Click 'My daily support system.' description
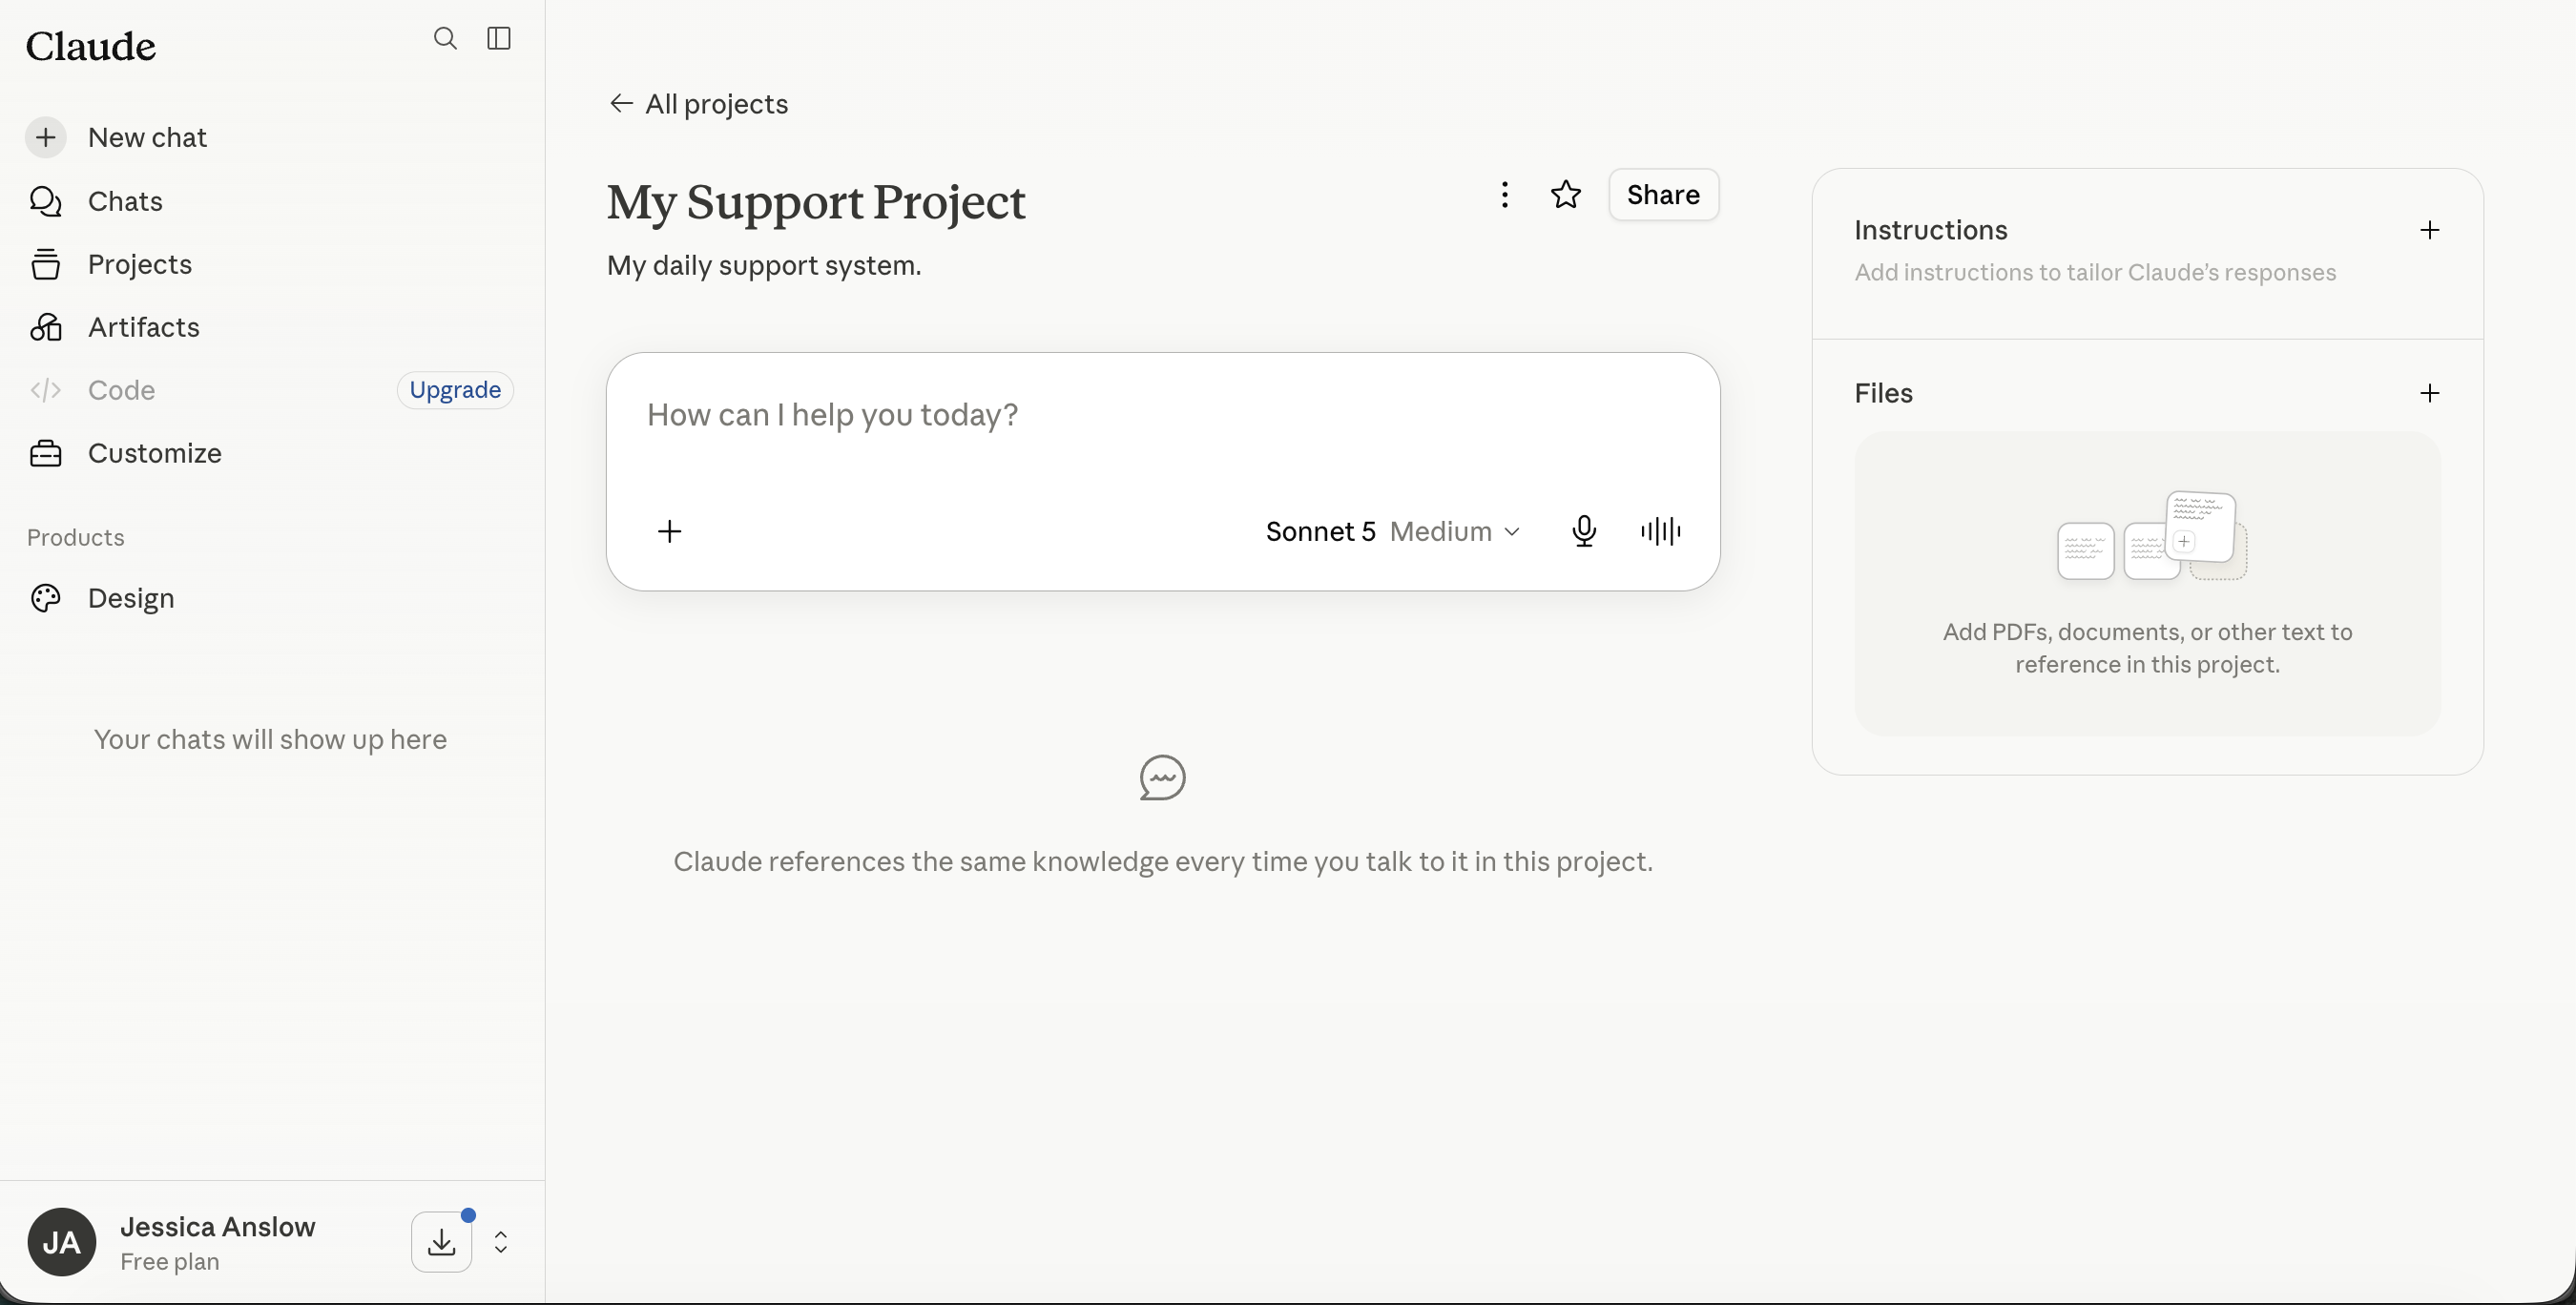2576x1305 pixels. (x=764, y=265)
